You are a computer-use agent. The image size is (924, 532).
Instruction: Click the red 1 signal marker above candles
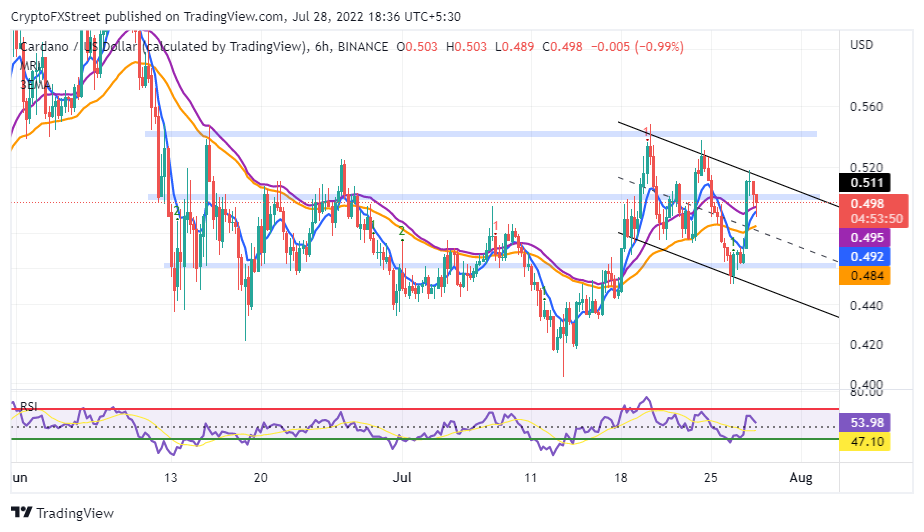496,226
